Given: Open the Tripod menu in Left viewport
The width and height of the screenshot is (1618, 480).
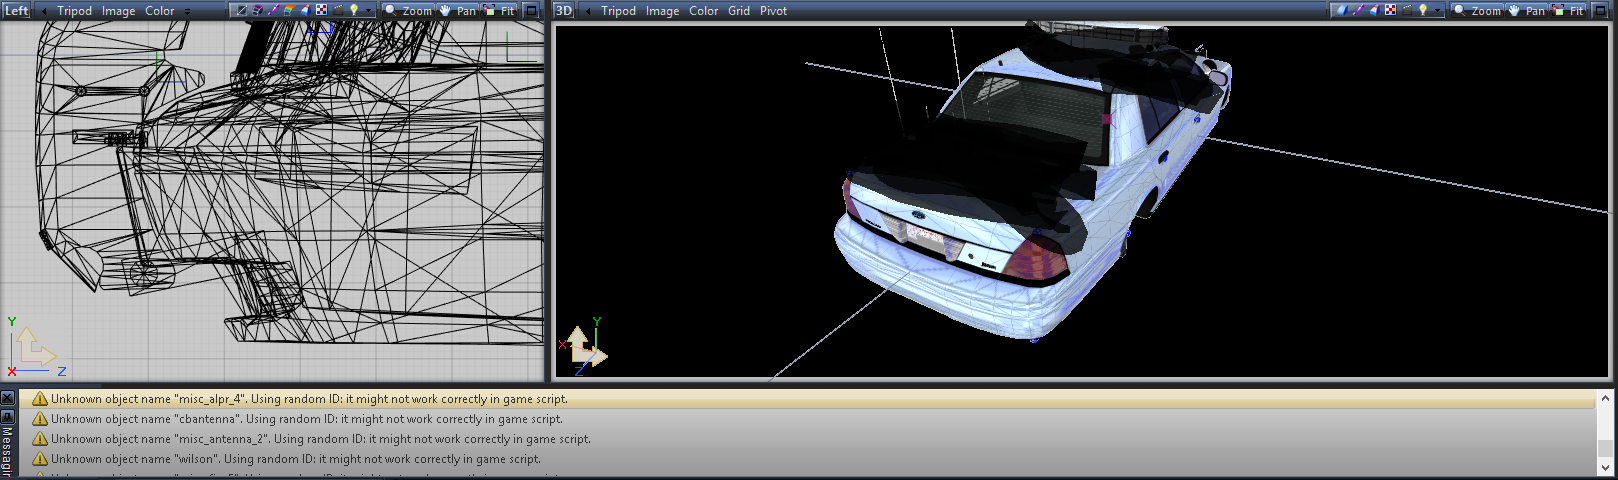Looking at the screenshot, I should pos(74,11).
